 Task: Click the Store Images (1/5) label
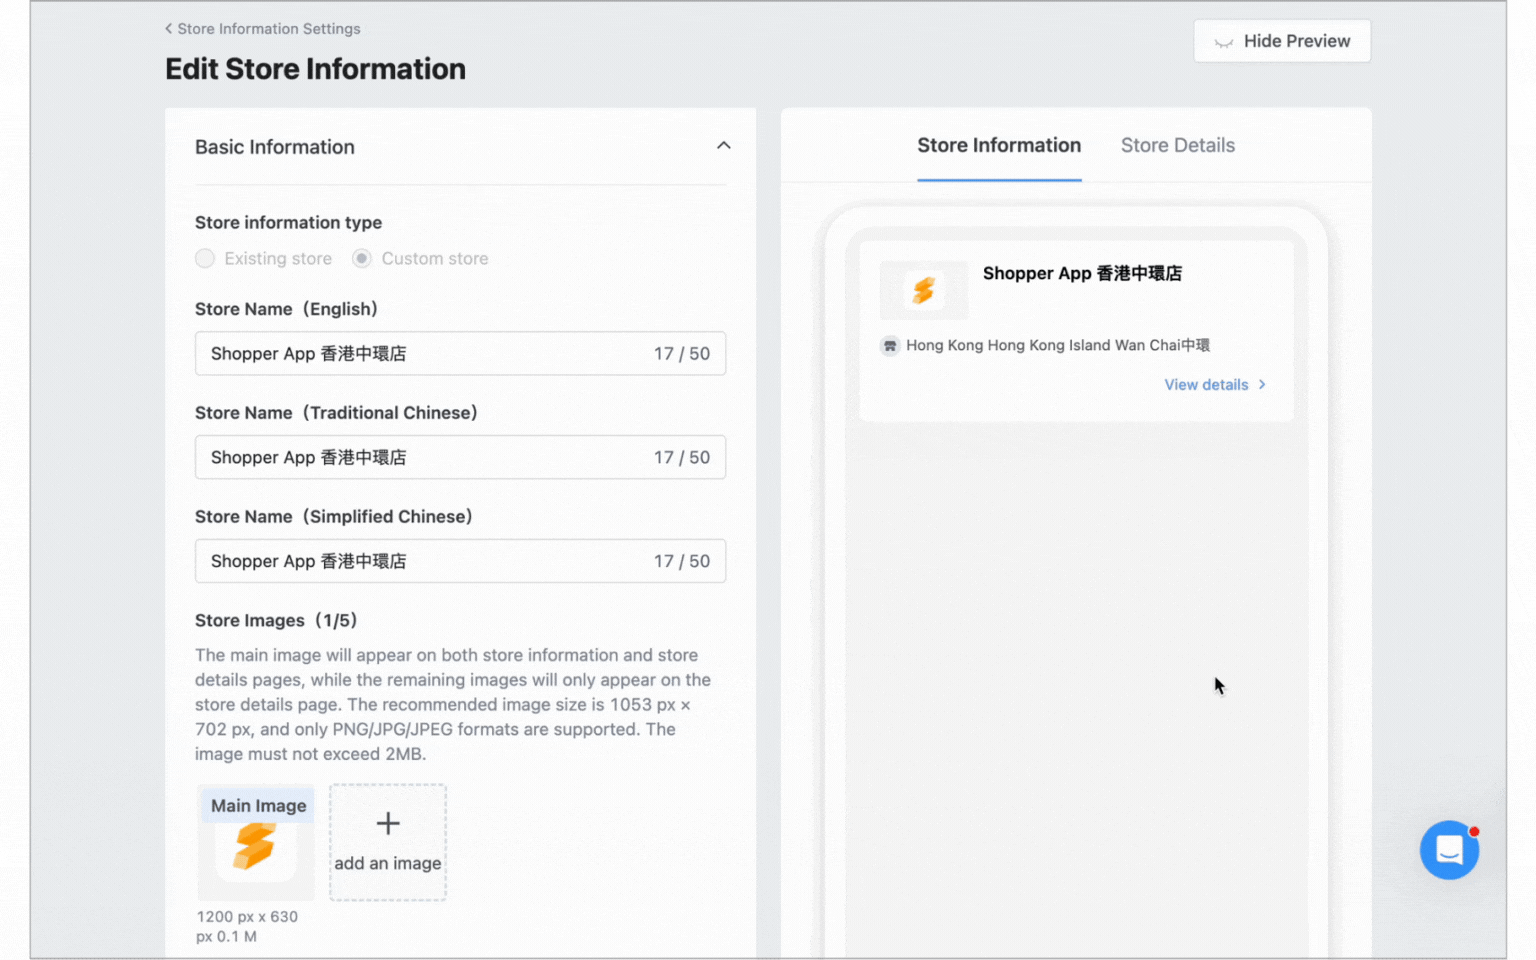coord(276,620)
